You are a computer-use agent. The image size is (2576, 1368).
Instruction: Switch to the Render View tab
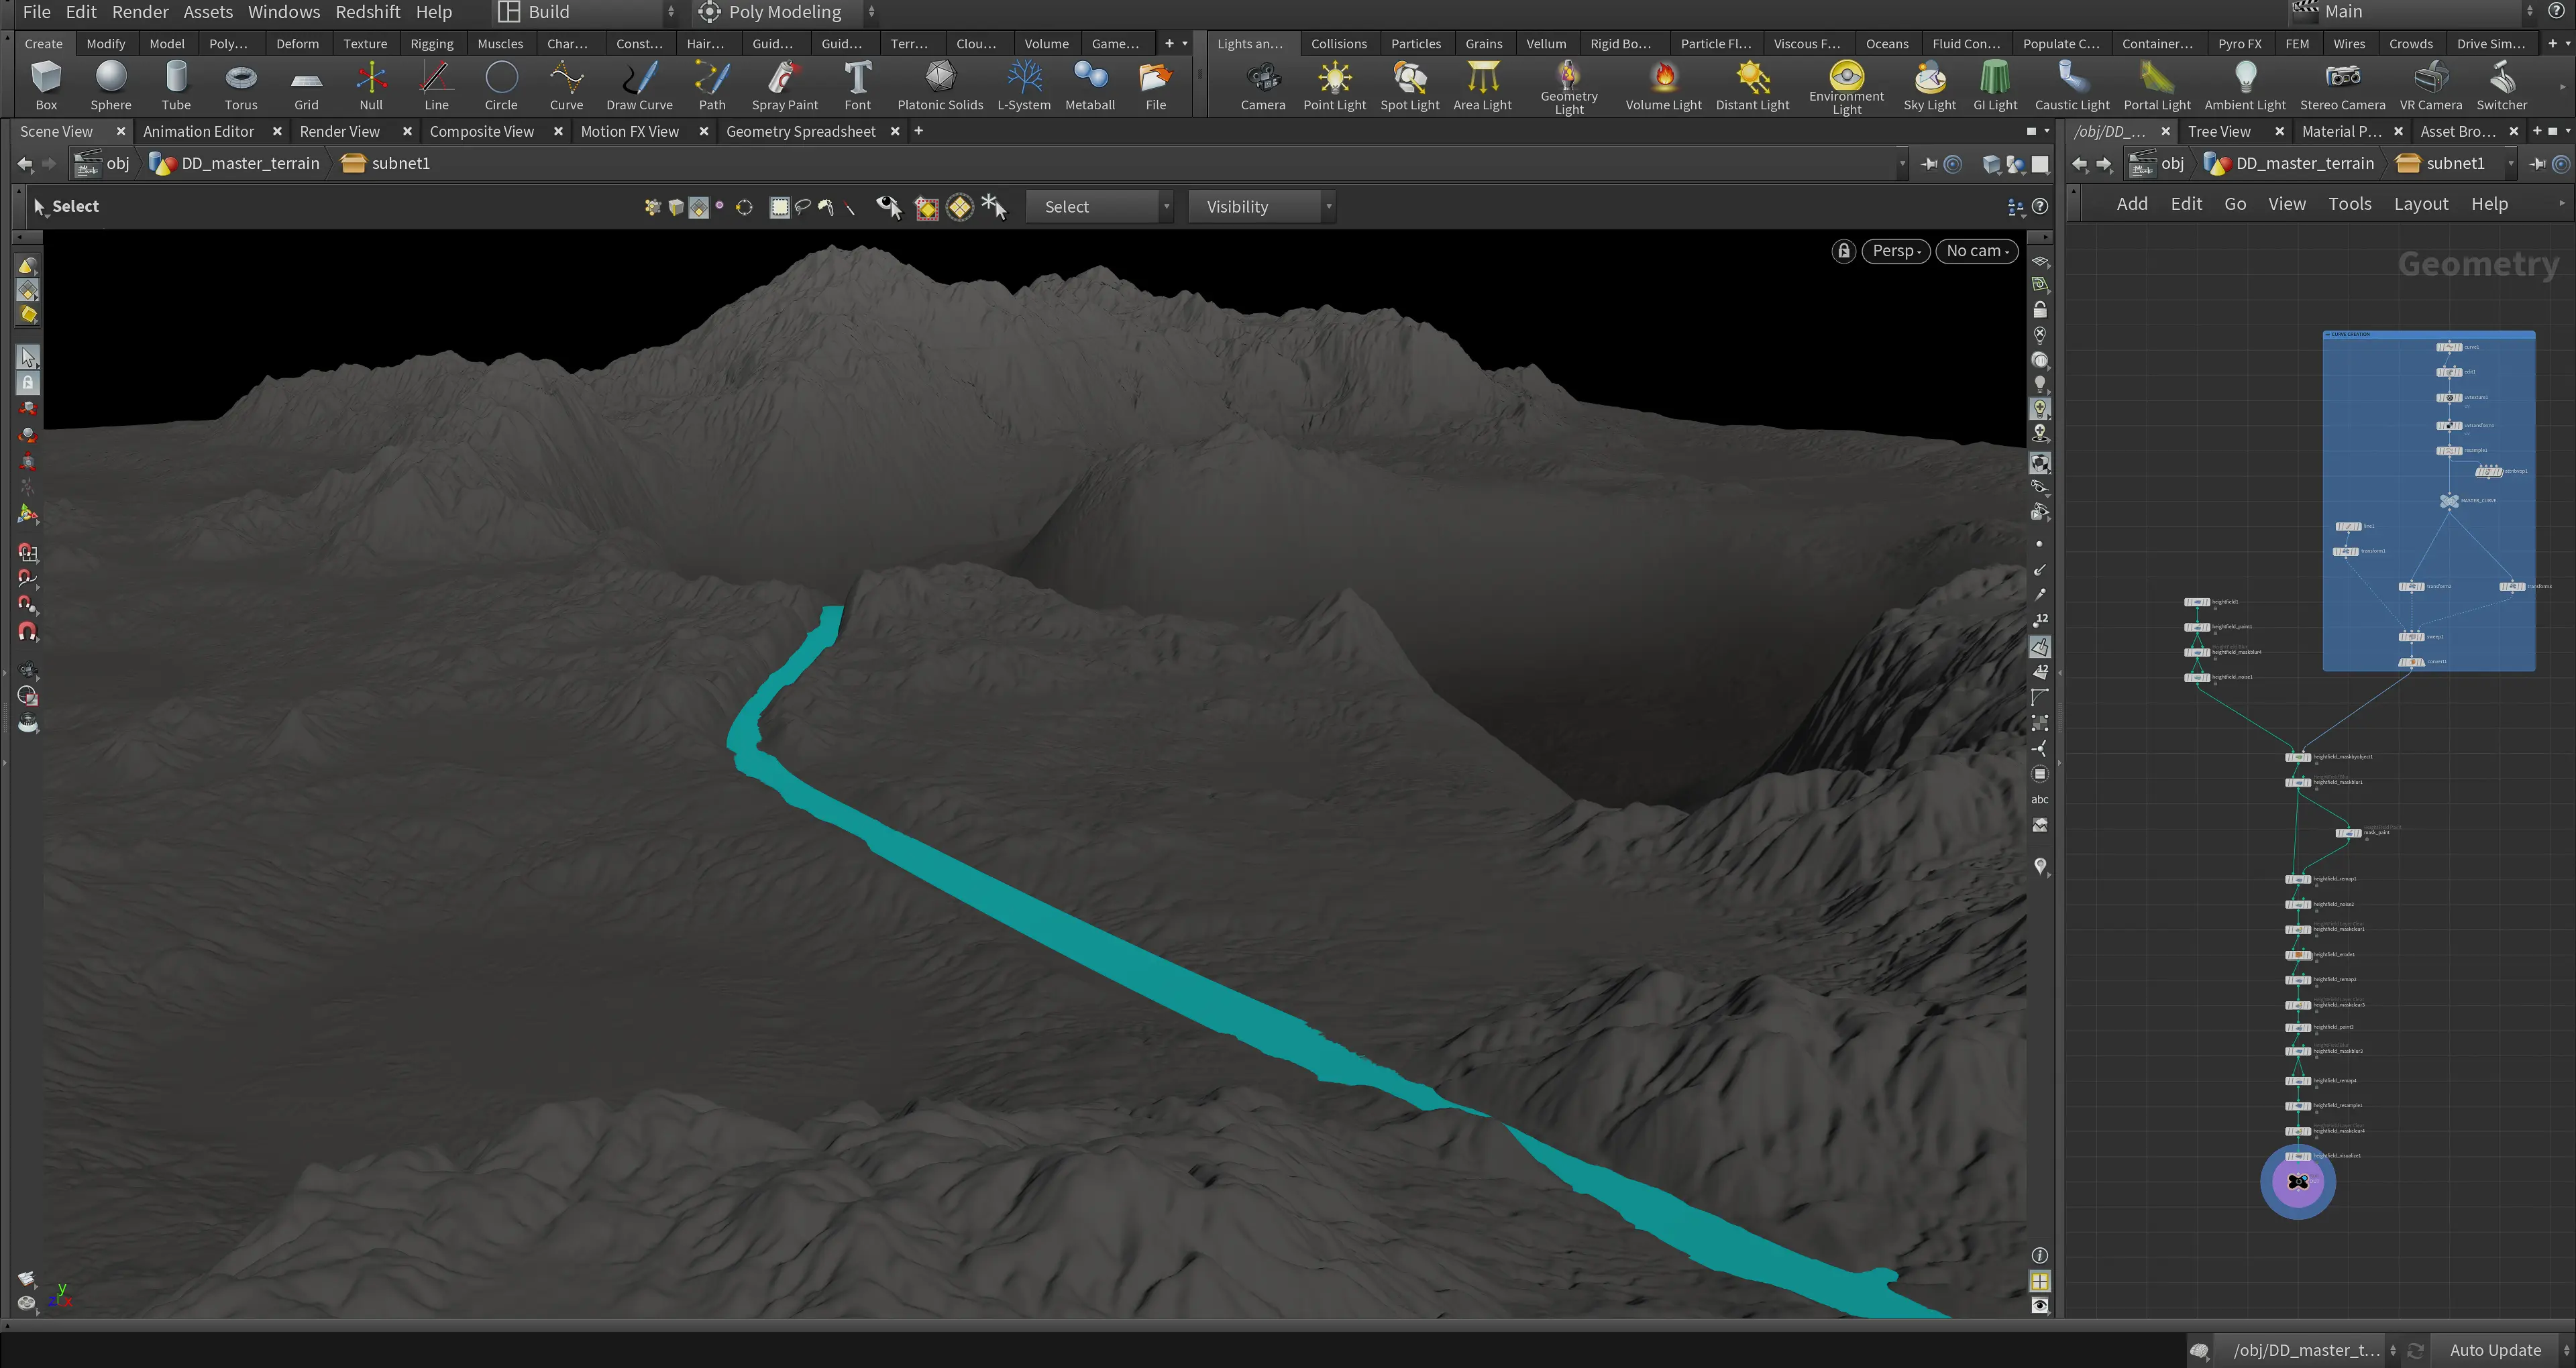[x=339, y=131]
